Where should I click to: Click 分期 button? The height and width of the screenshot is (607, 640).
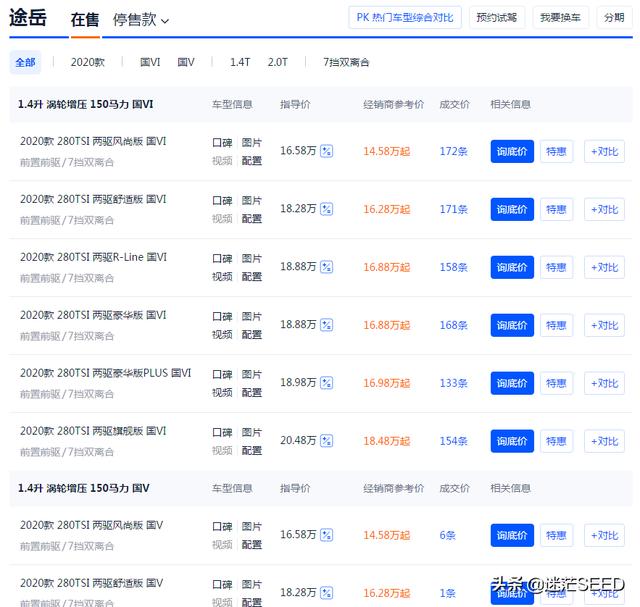(614, 18)
